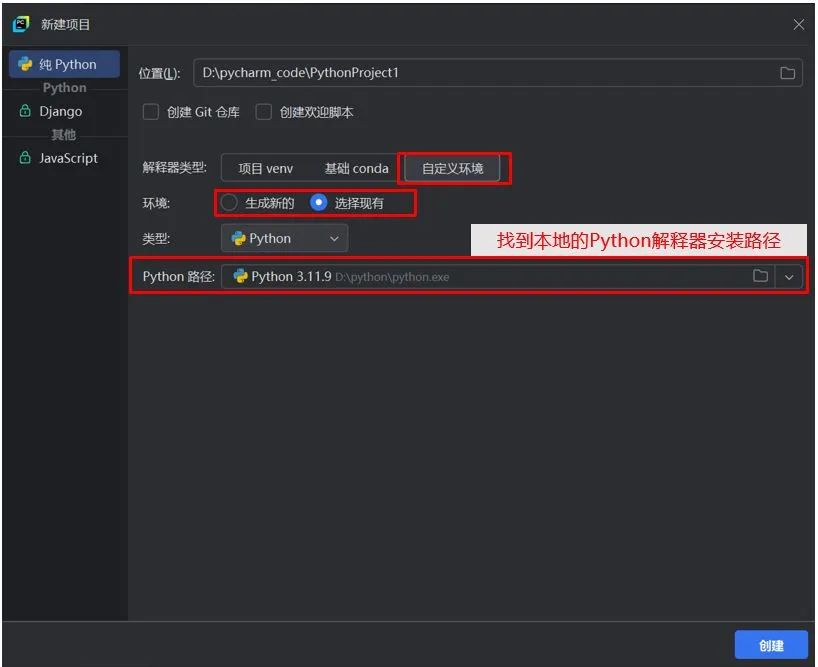Switch to the 基础 conda interpreter tab
818x667 pixels.
[356, 168]
